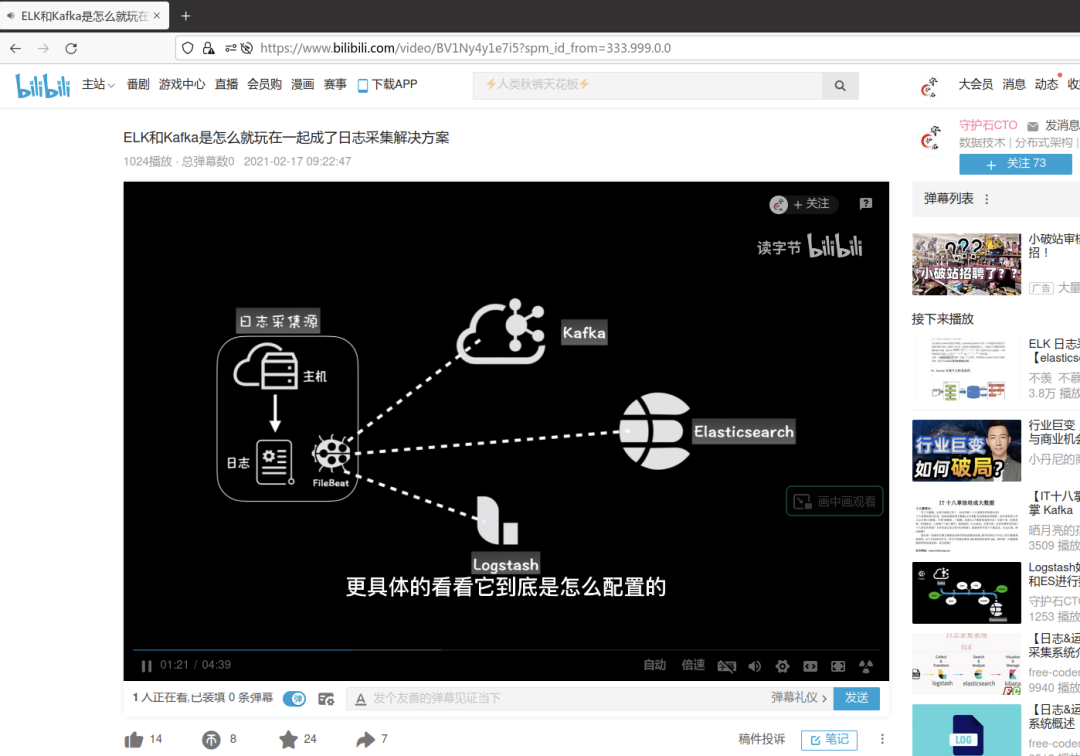1080x756 pixels.
Task: Go back in browser history
Action: (x=15, y=48)
